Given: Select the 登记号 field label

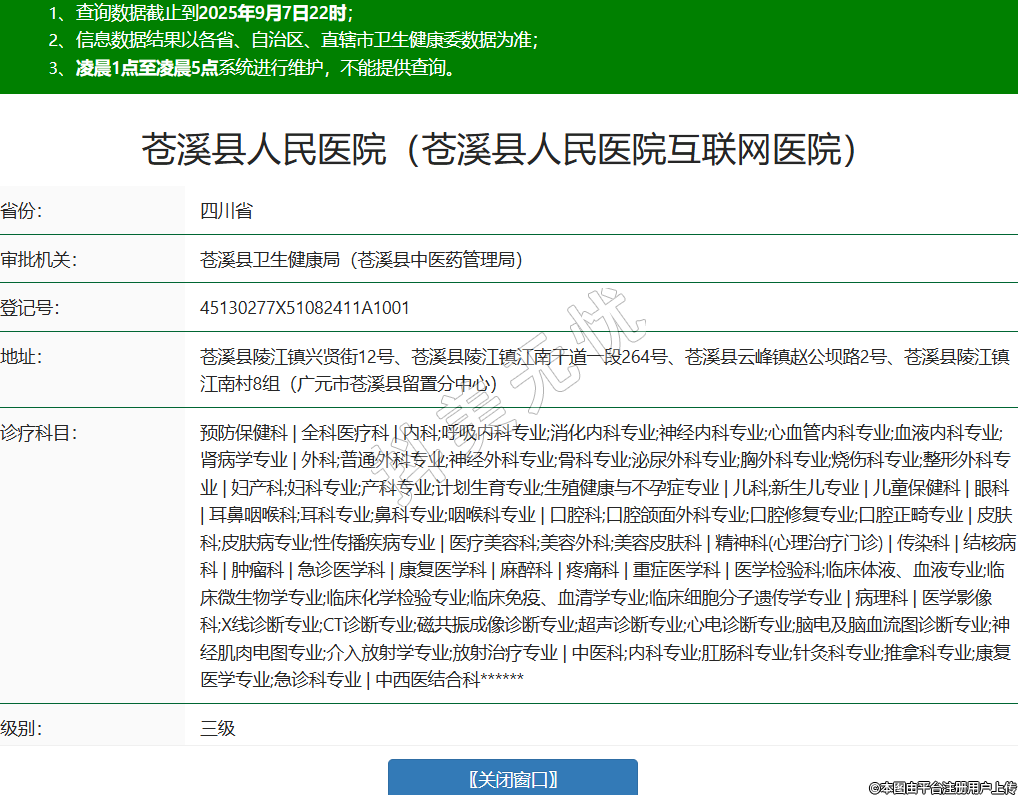Looking at the screenshot, I should [x=30, y=308].
